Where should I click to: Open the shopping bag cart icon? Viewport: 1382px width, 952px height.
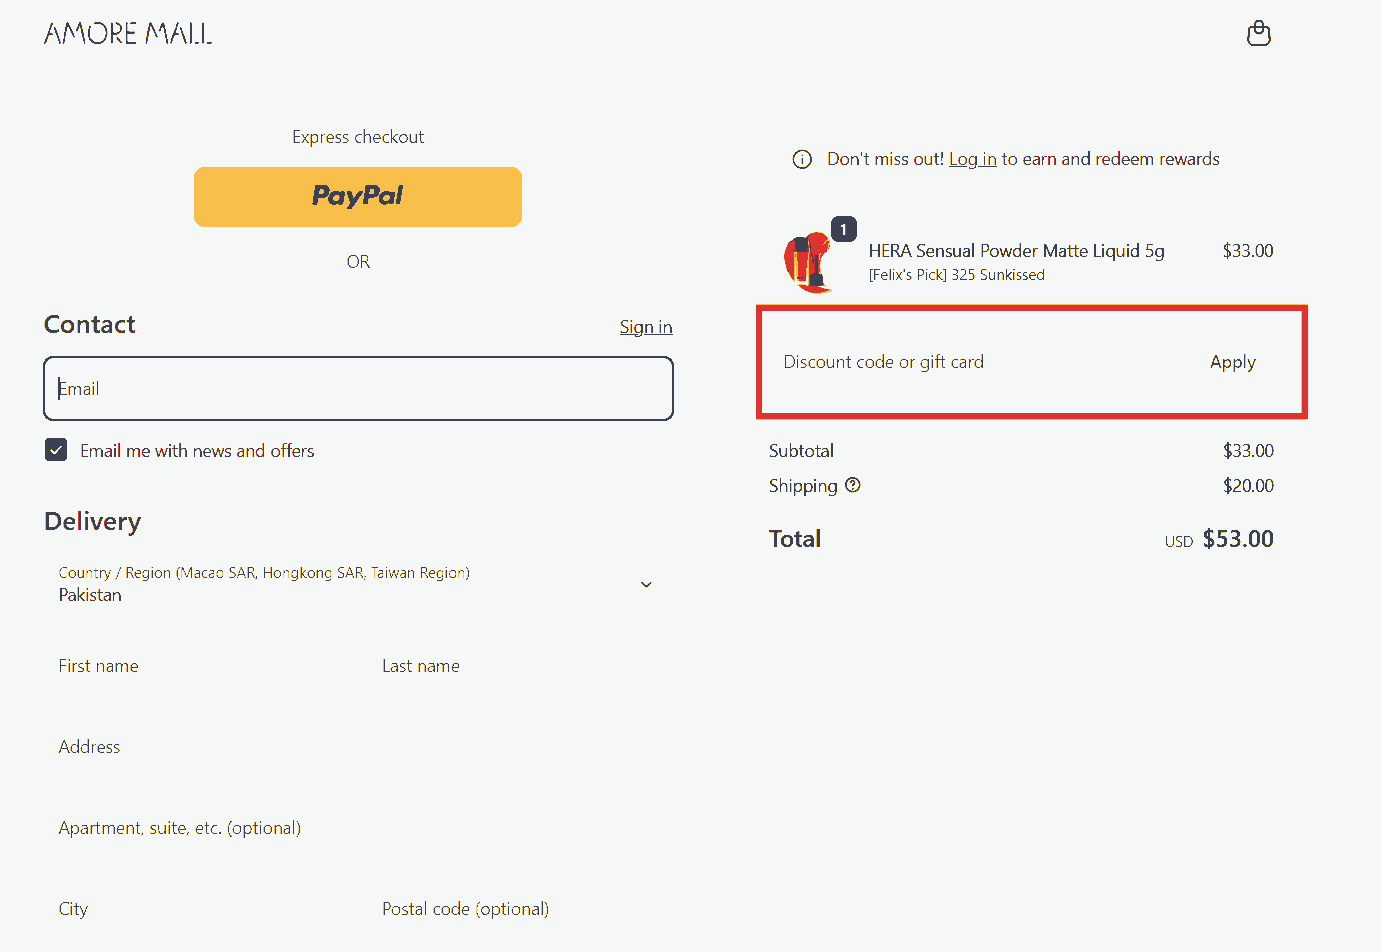[1258, 34]
